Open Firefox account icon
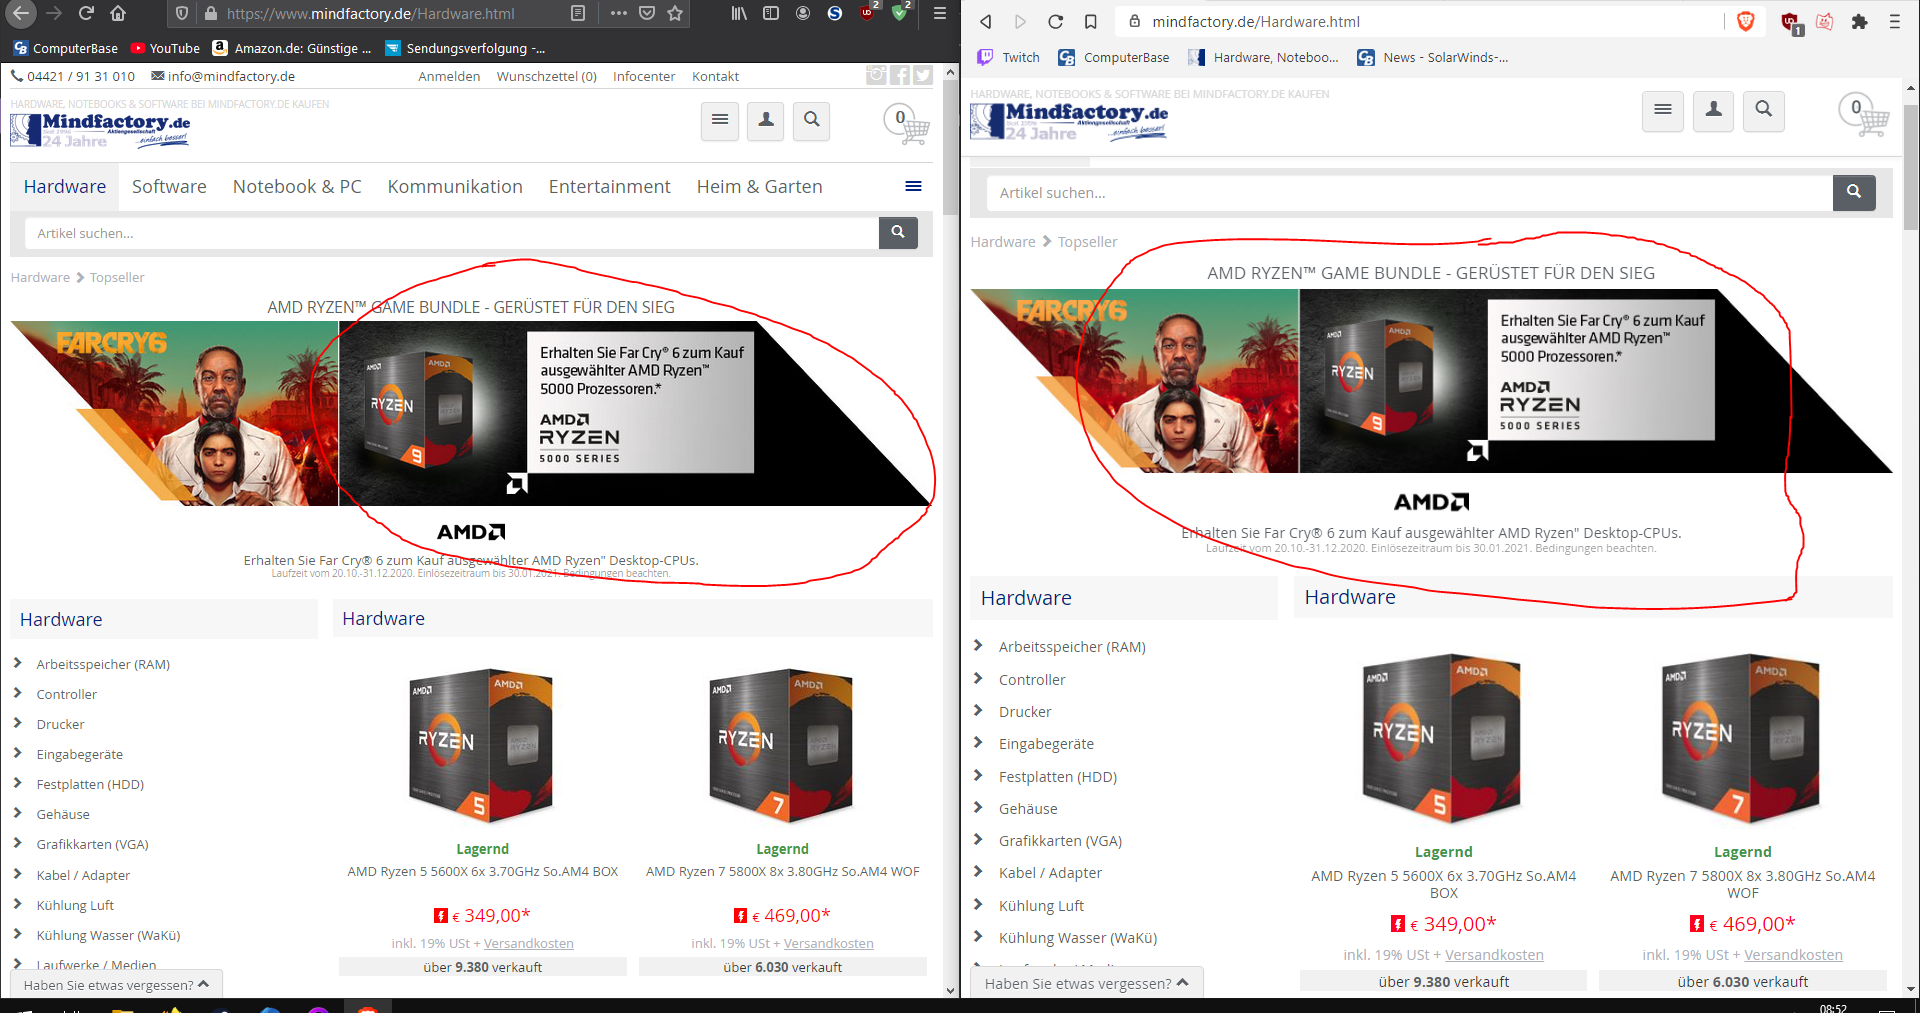This screenshot has height=1013, width=1920. coord(803,13)
